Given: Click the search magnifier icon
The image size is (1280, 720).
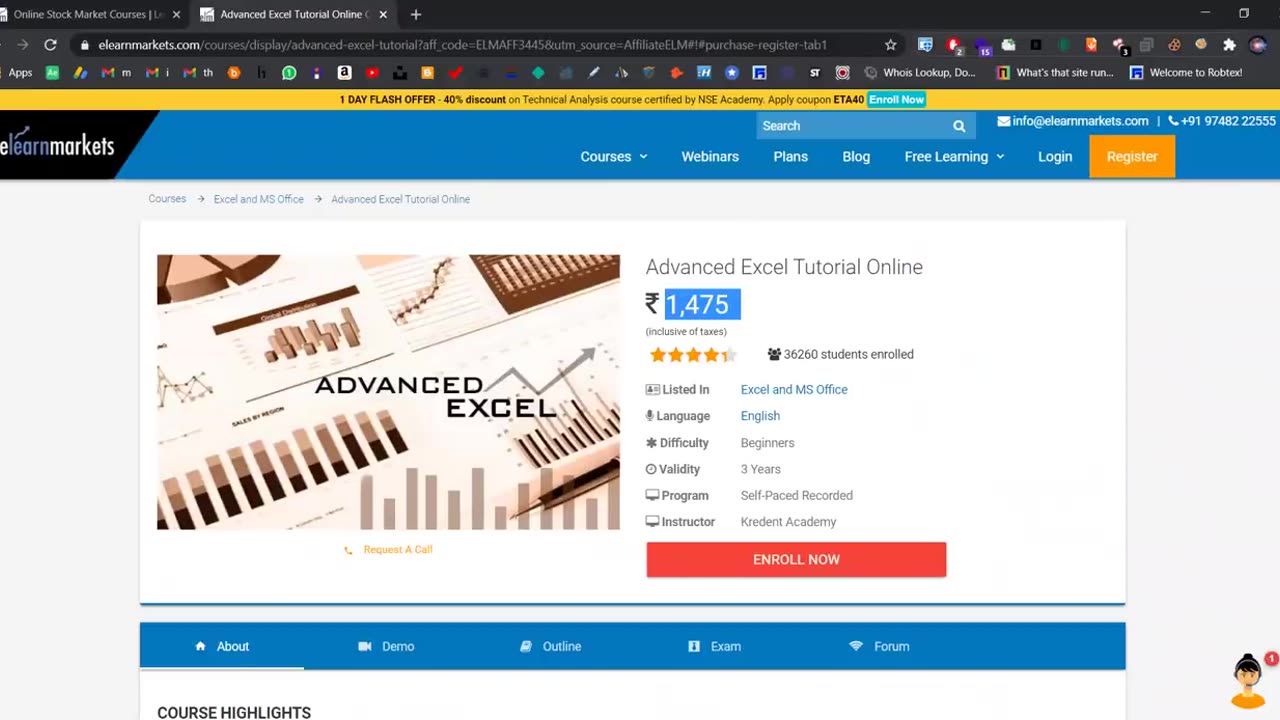Looking at the screenshot, I should 959,126.
